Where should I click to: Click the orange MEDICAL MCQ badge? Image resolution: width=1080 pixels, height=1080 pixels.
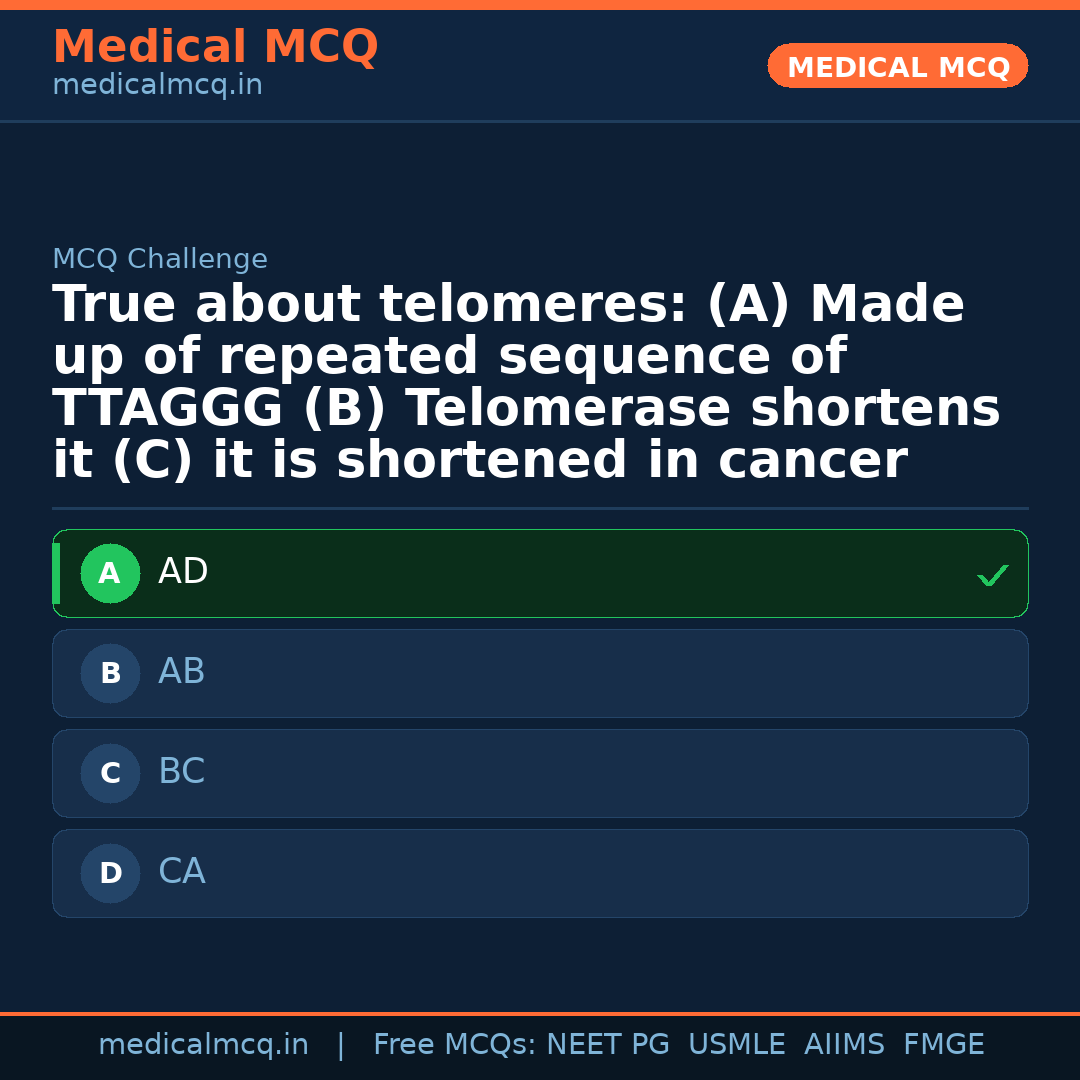(897, 66)
